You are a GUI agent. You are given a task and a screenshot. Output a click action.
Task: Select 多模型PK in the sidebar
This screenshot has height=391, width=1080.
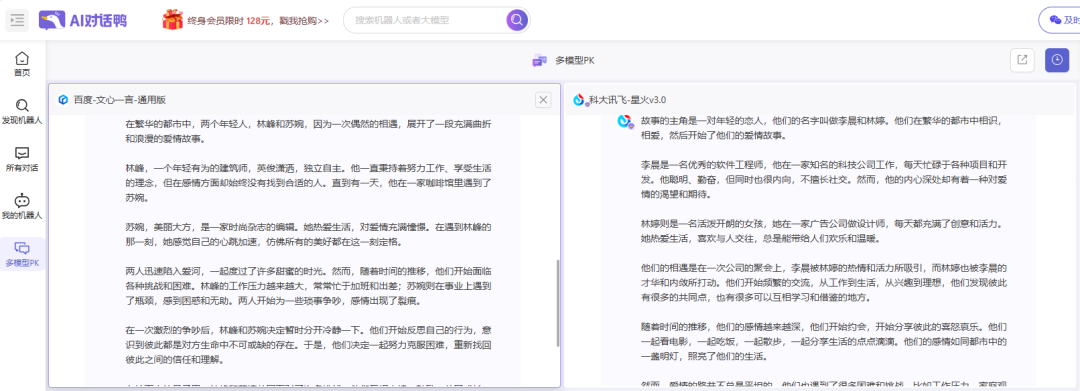[x=22, y=254]
